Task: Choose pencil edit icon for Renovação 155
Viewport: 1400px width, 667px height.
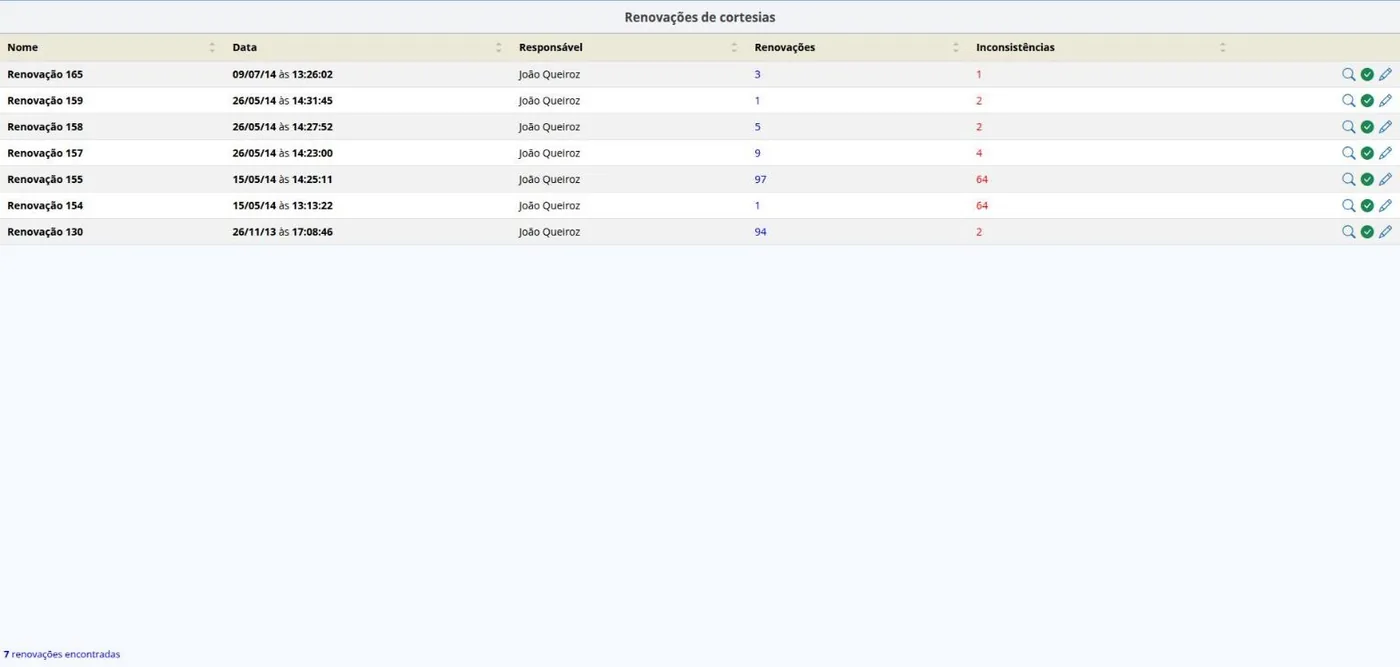Action: pyautogui.click(x=1385, y=179)
